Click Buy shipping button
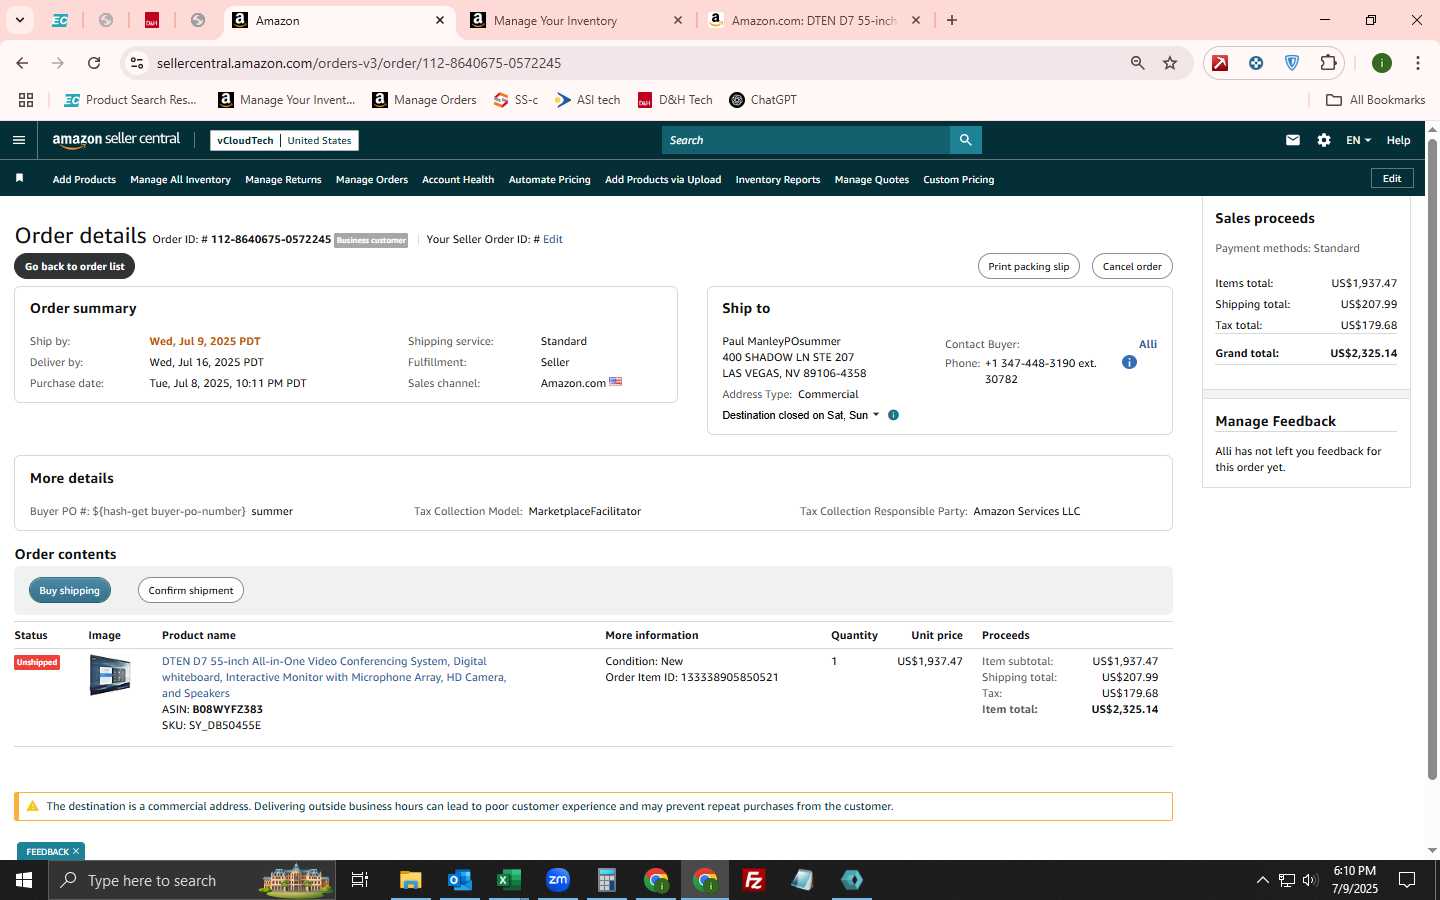This screenshot has width=1440, height=900. tap(69, 590)
